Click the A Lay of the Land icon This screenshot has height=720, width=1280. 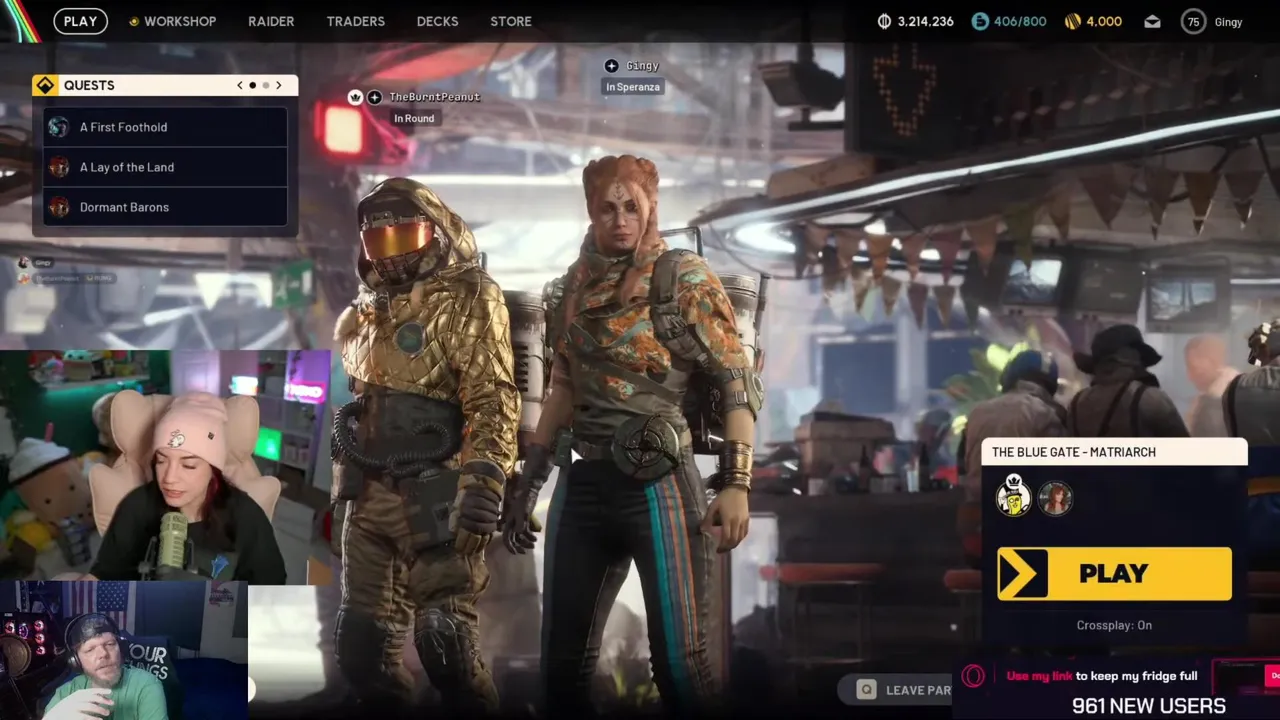[59, 167]
